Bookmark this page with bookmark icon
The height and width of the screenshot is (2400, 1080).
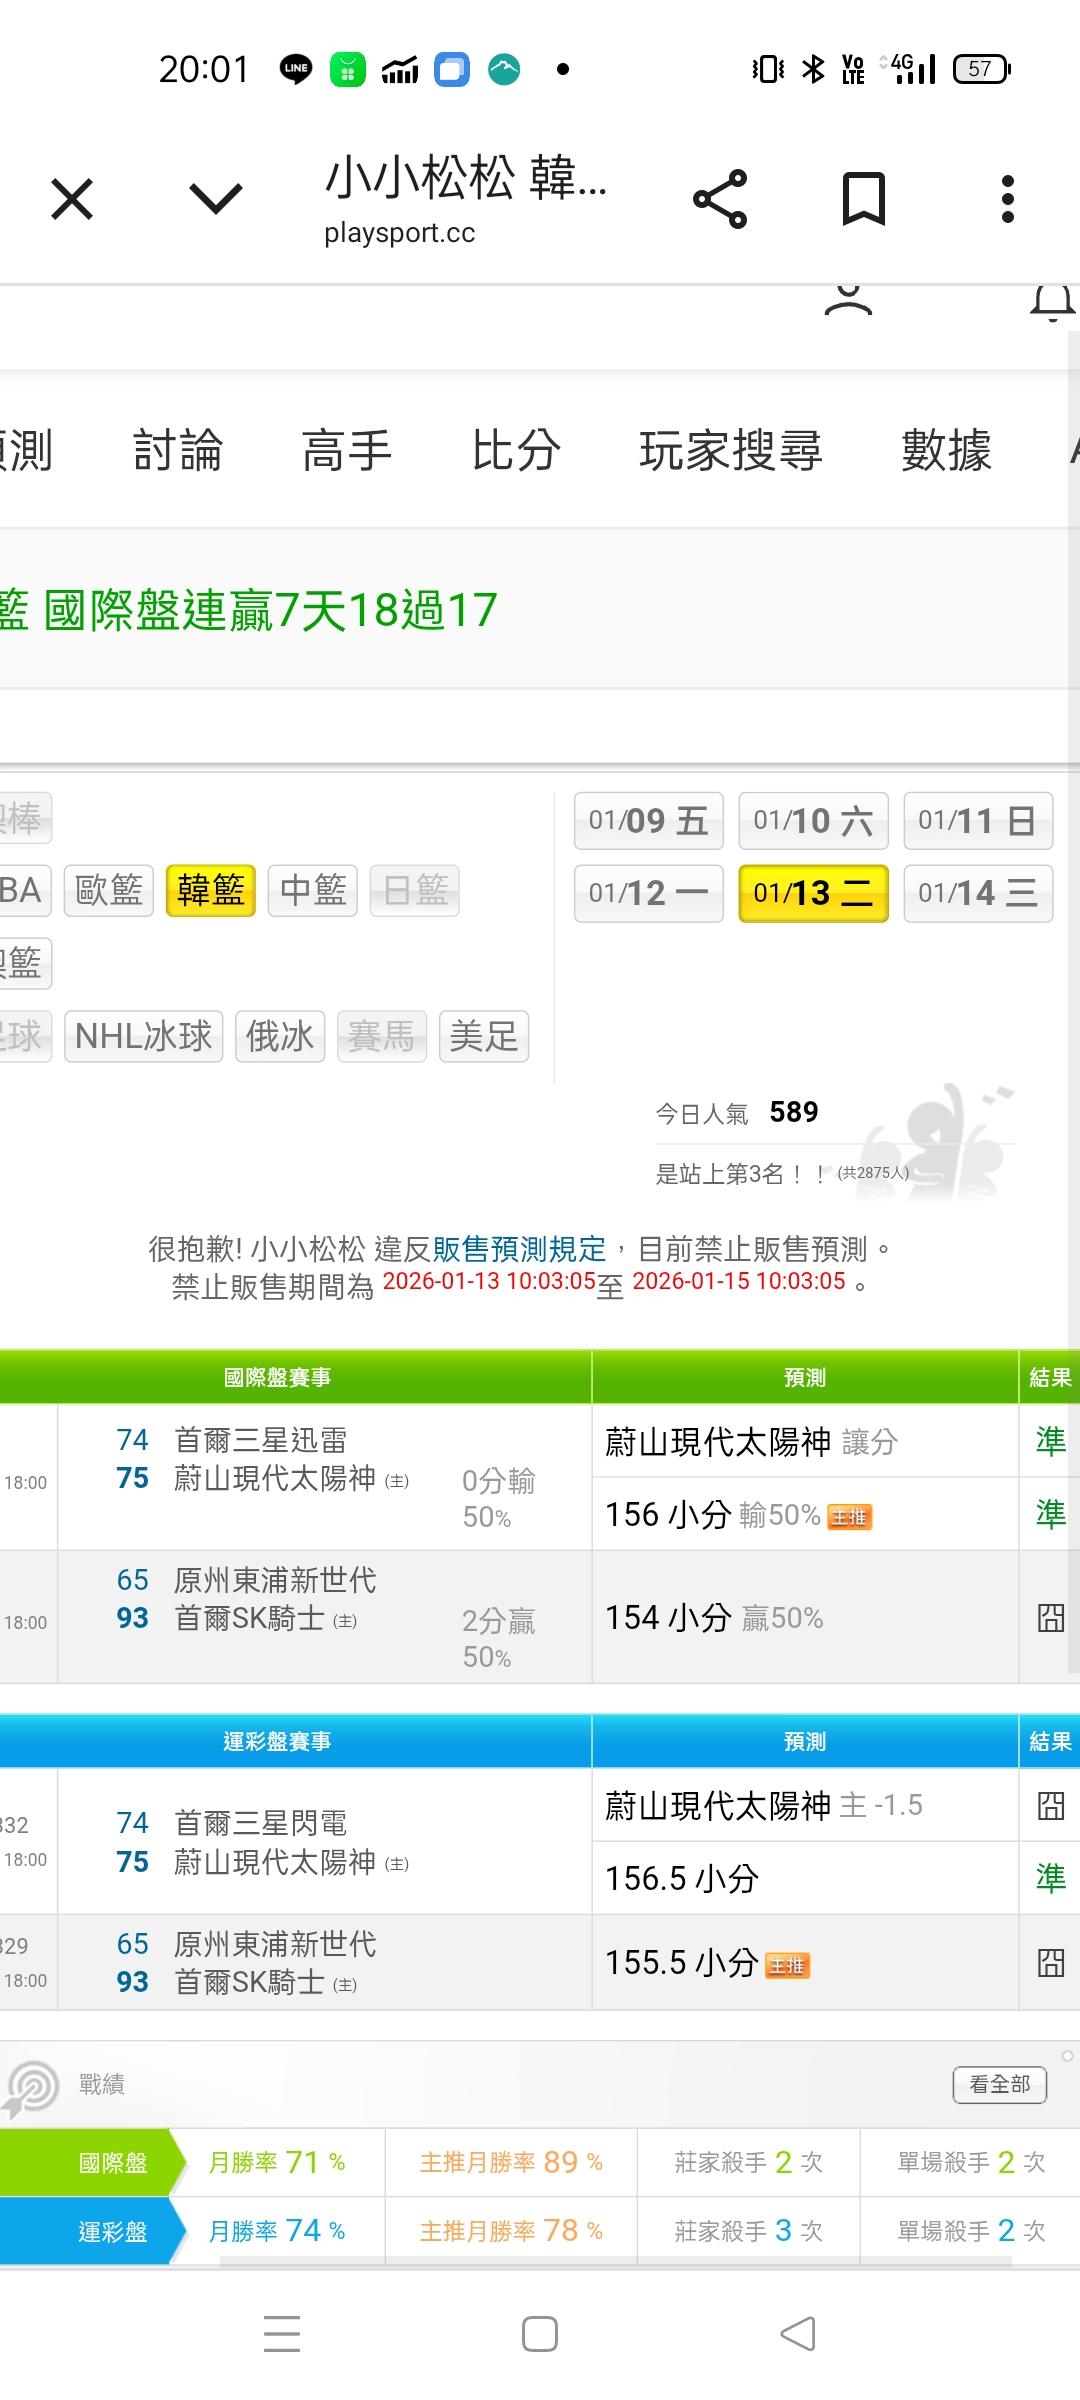click(863, 199)
